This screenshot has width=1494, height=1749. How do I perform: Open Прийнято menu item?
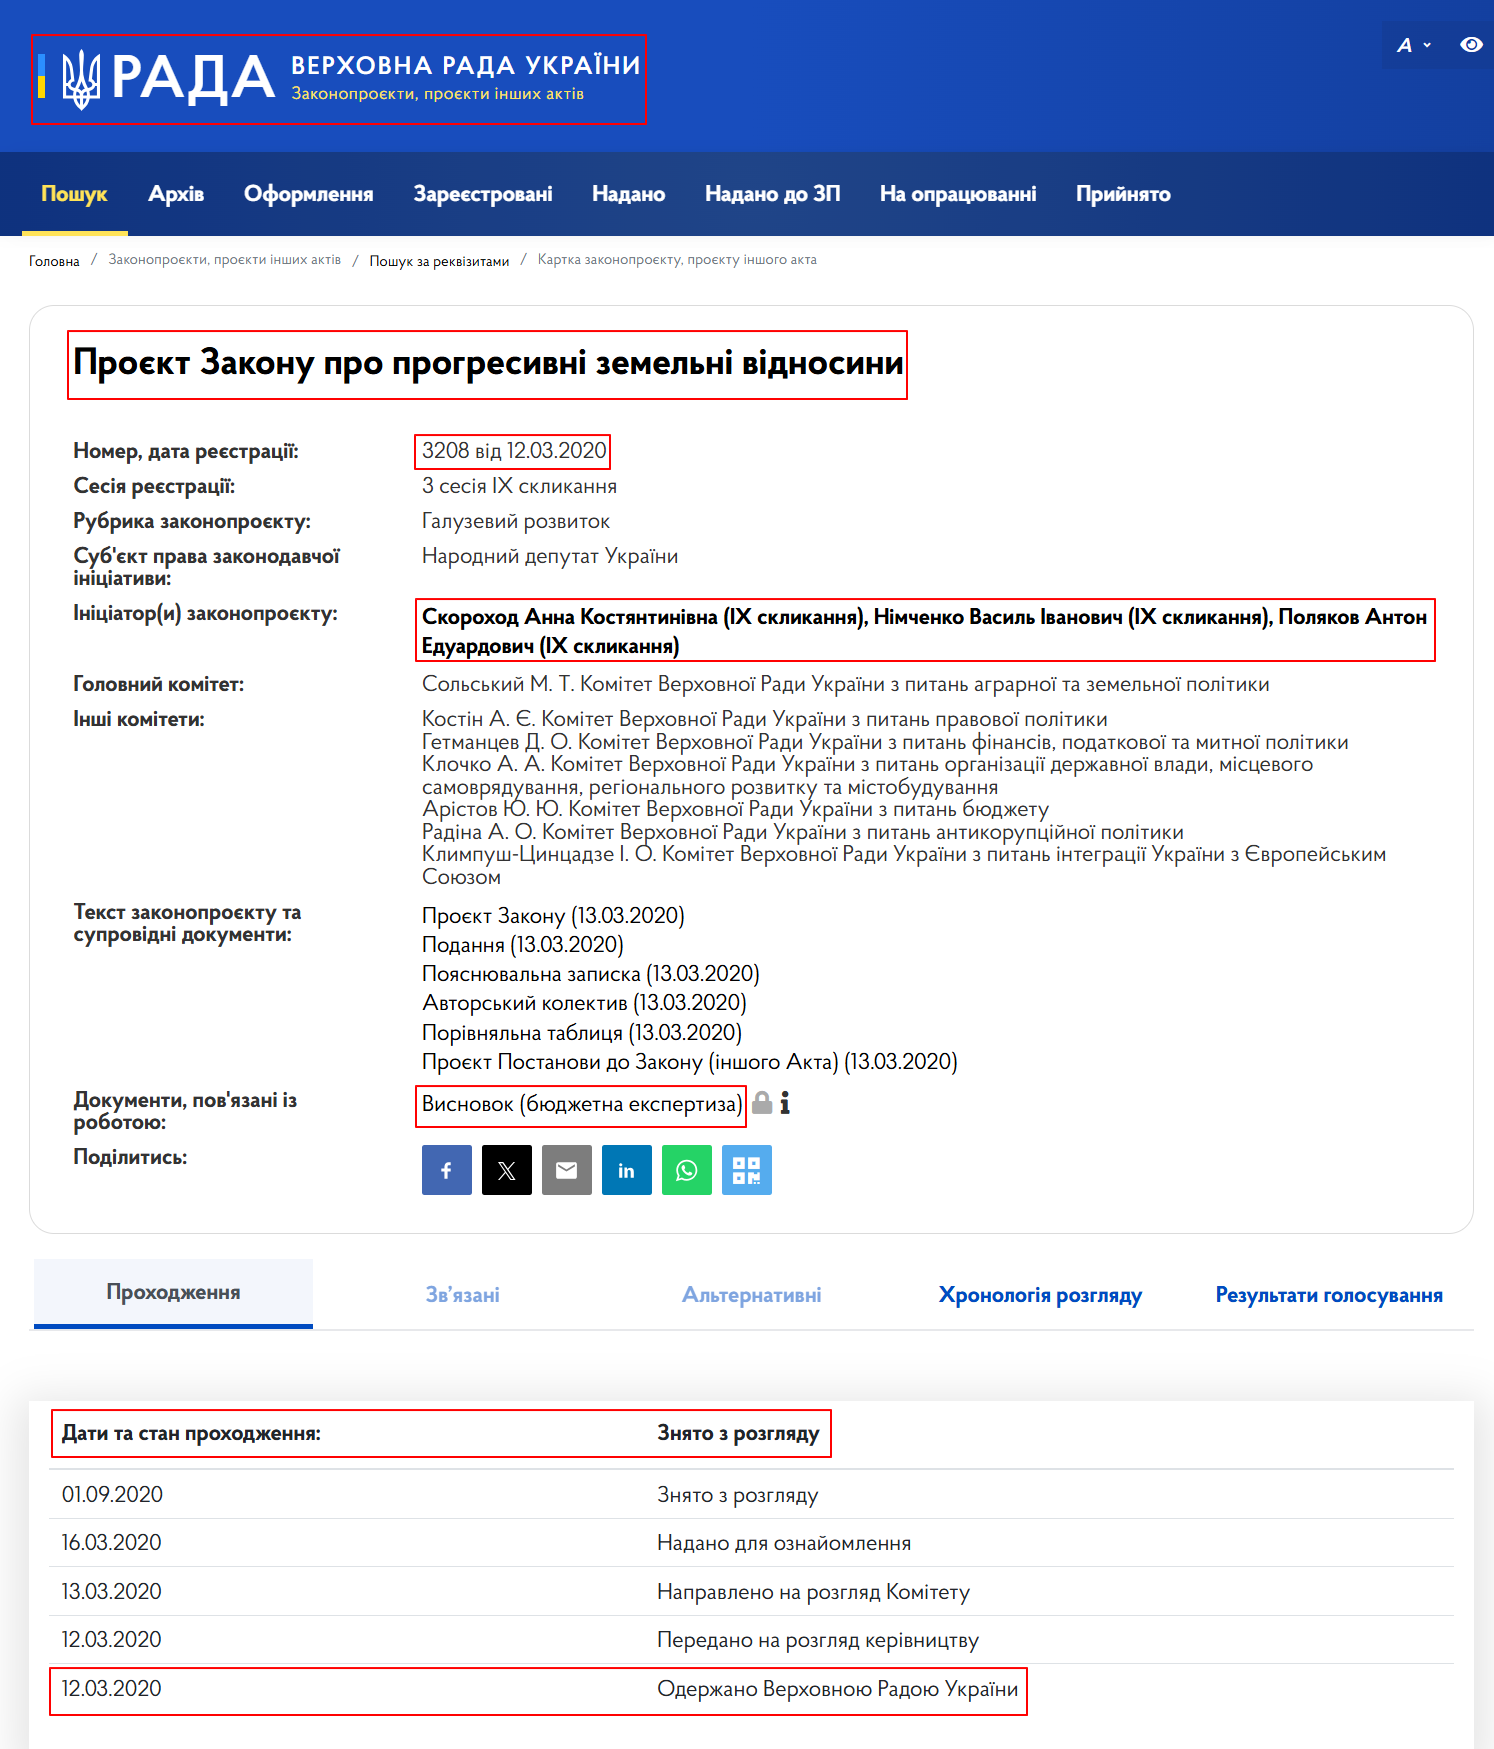[1123, 194]
